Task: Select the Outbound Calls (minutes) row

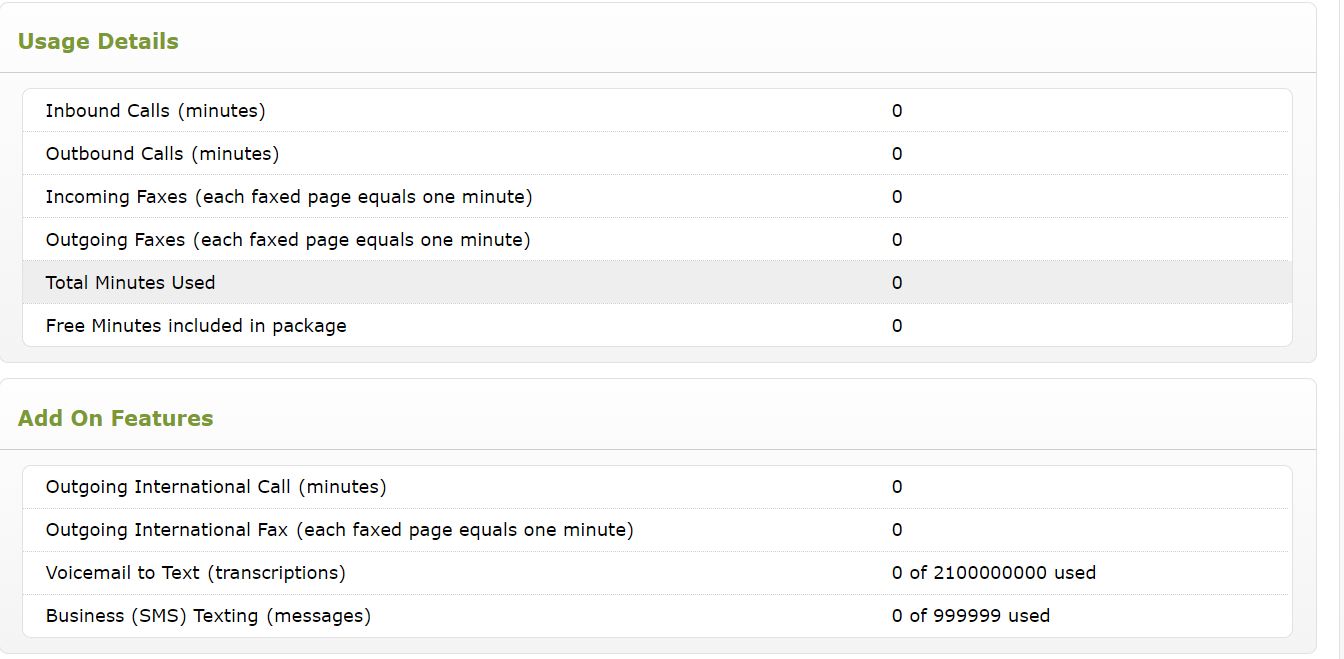Action: 657,153
